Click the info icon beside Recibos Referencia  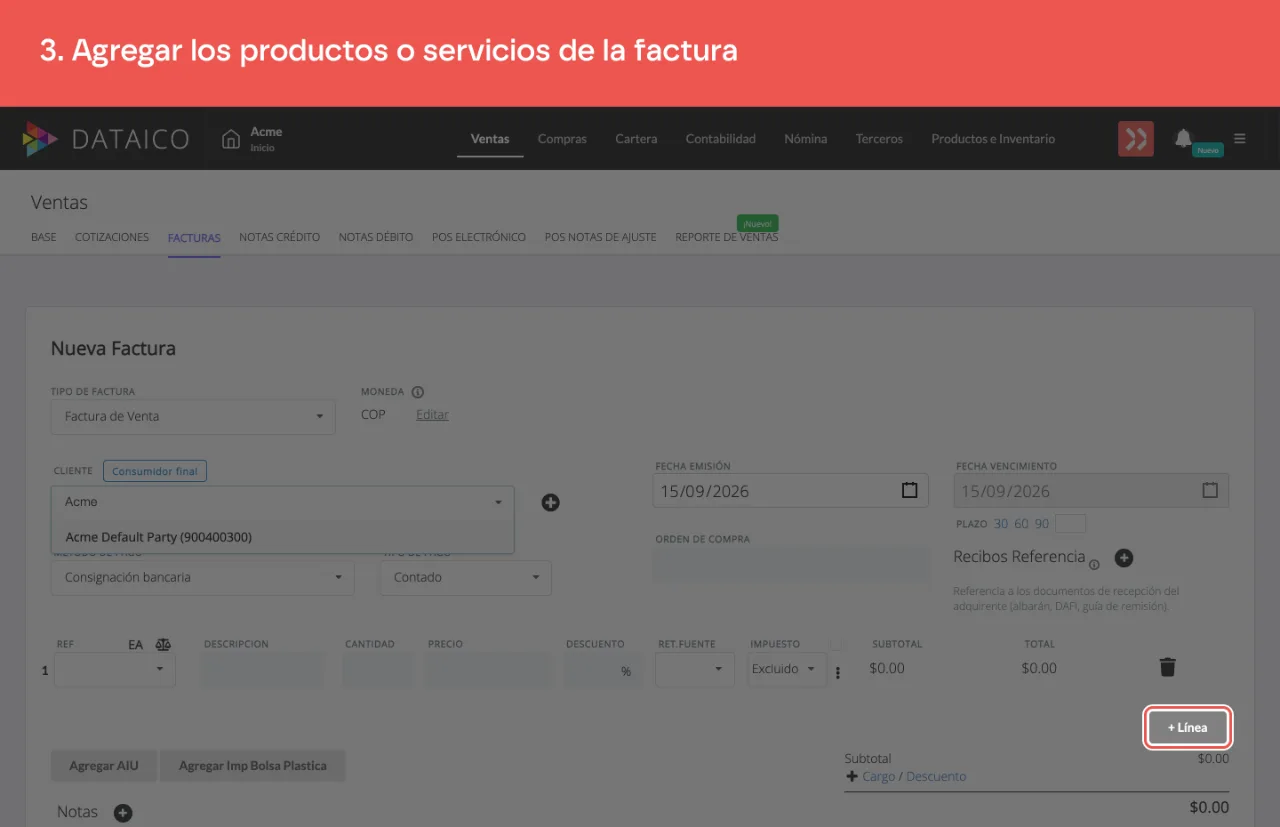click(1095, 564)
